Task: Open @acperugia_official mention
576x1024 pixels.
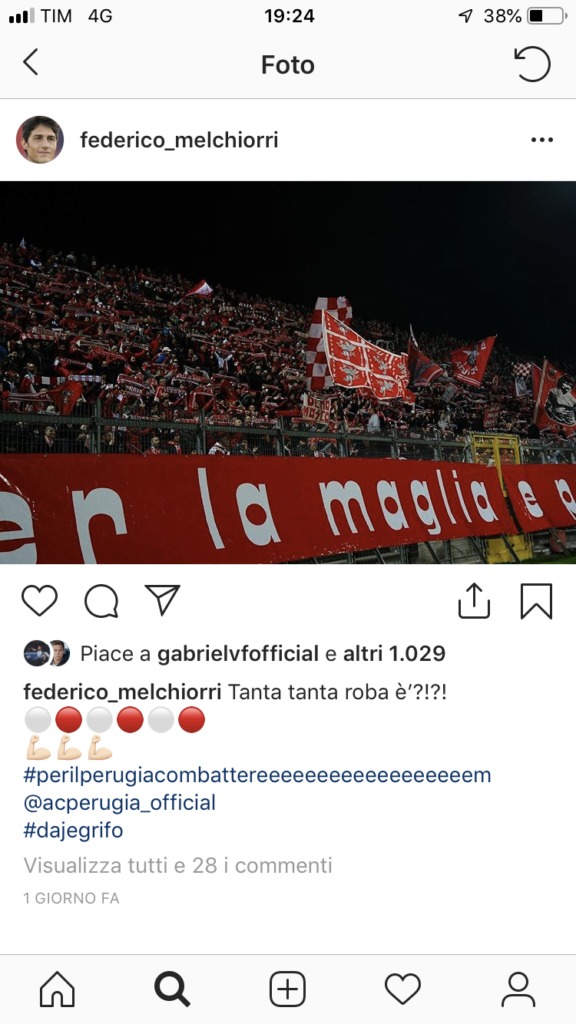Action: coord(120,803)
